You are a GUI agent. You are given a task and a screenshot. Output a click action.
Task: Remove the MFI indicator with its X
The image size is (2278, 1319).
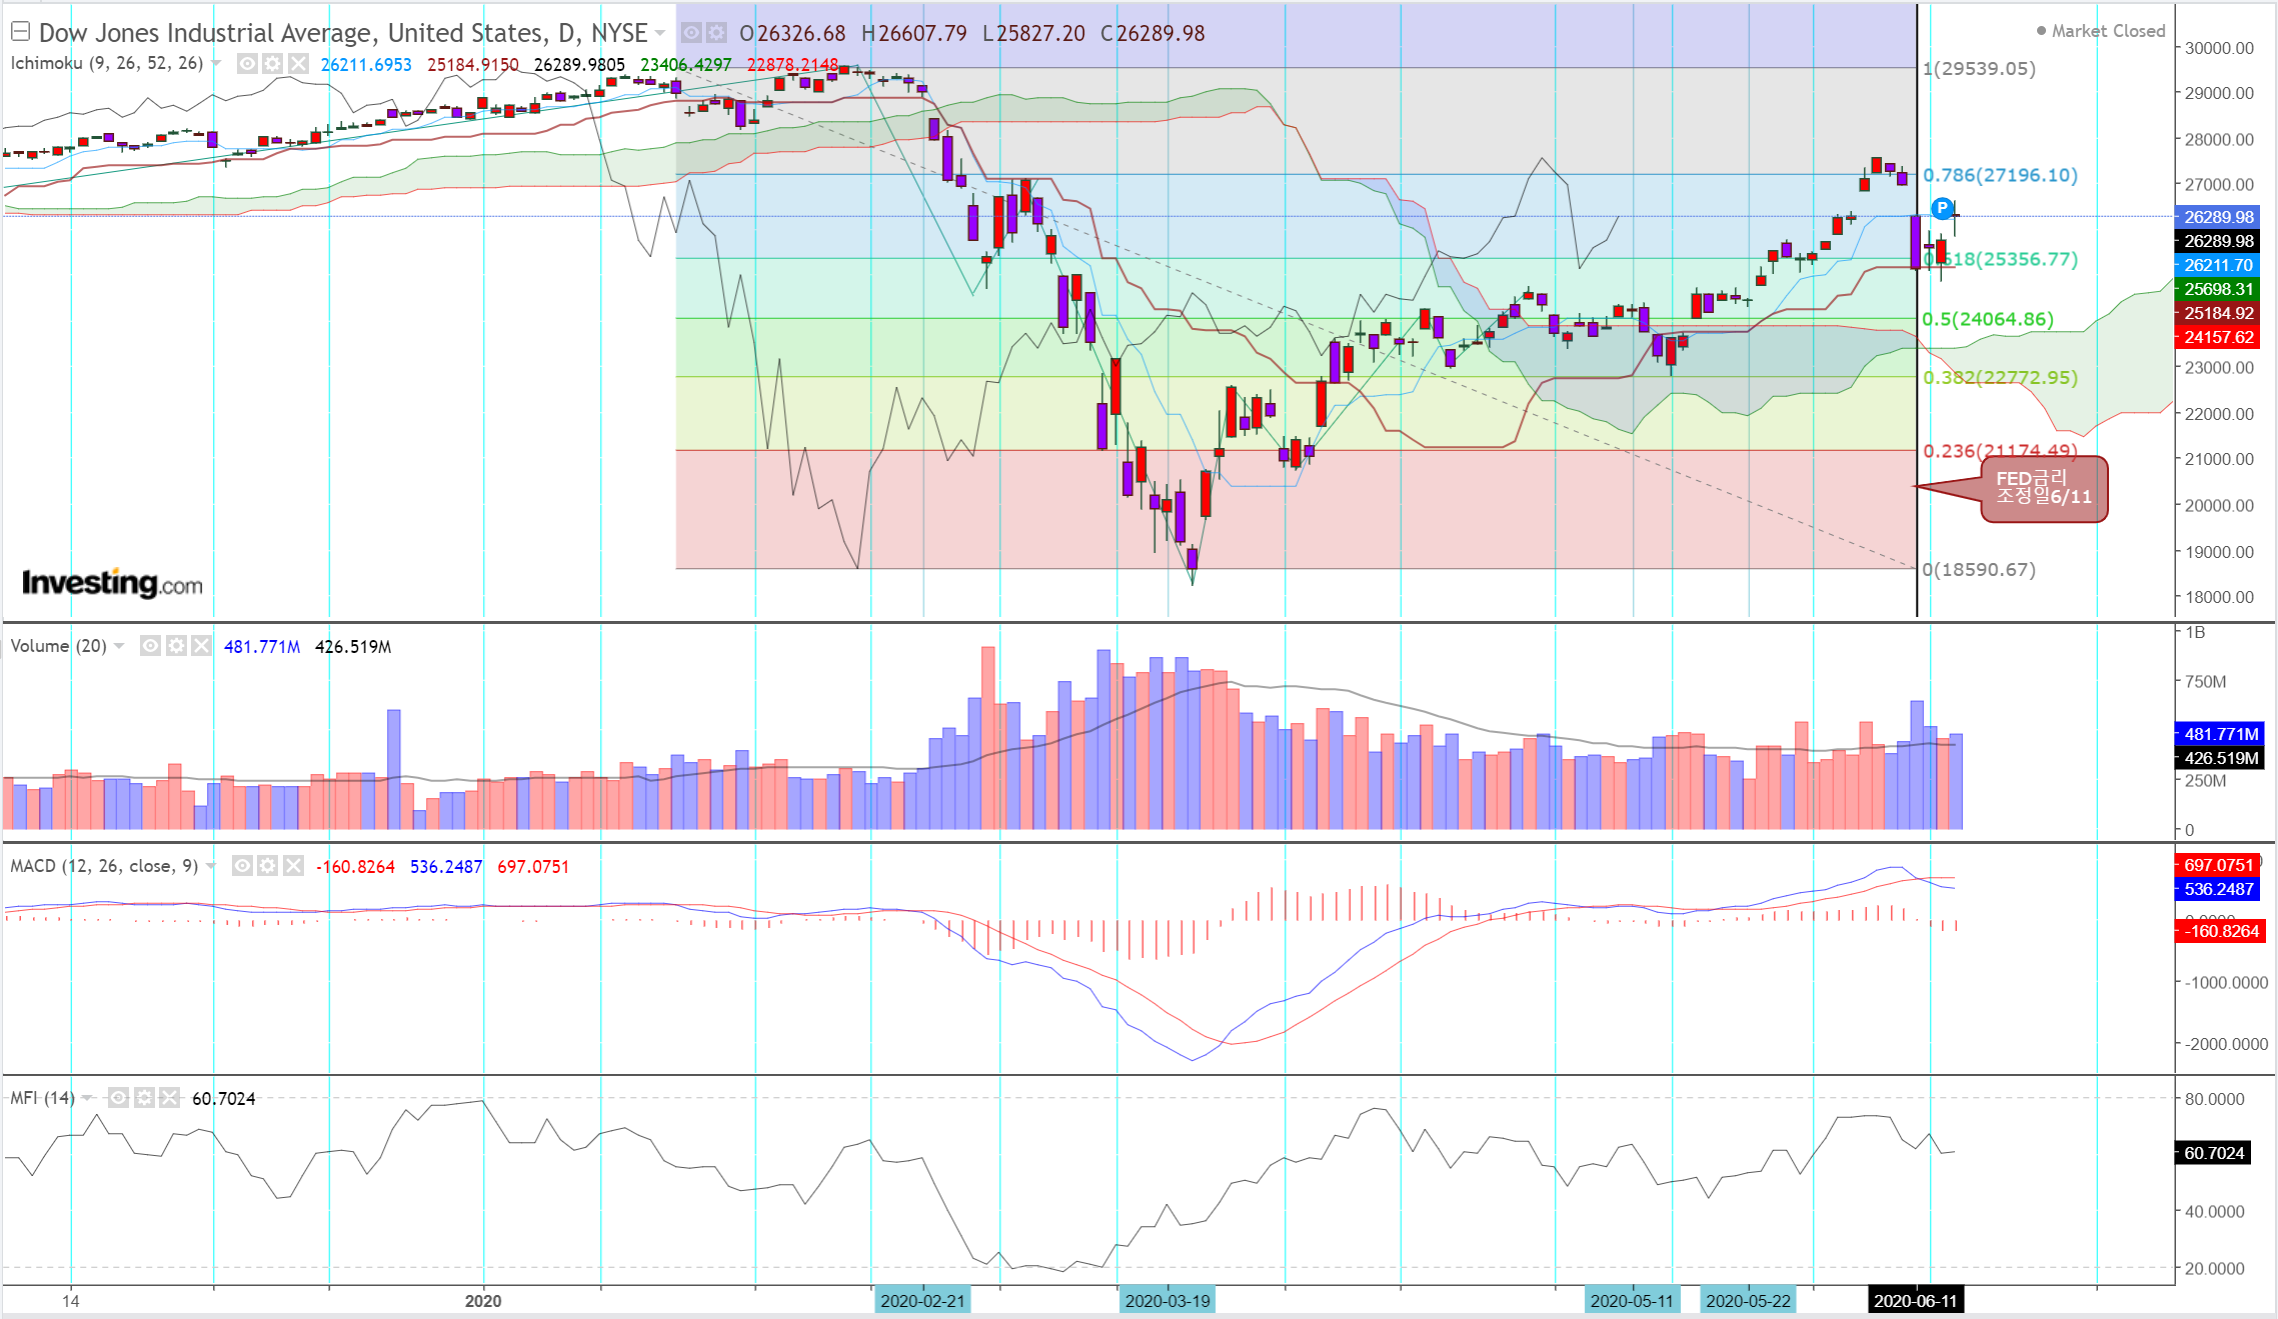[170, 1098]
